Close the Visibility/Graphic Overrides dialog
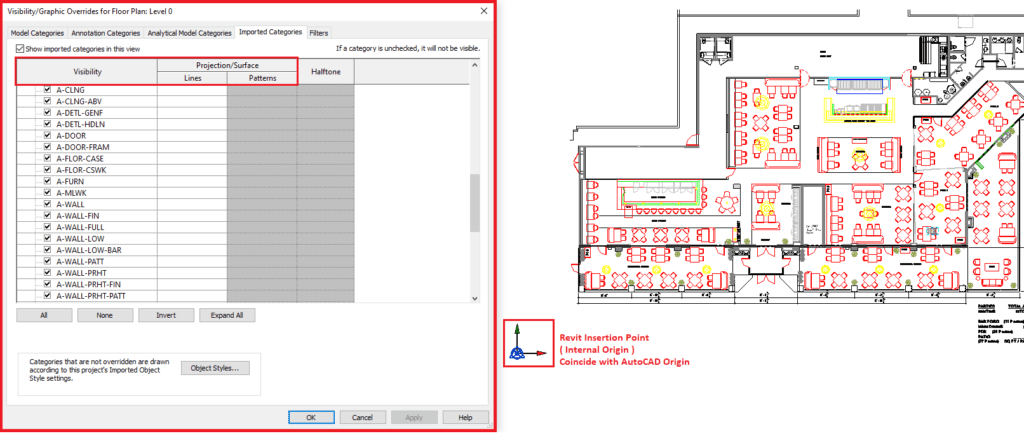1024x436 pixels. [x=485, y=10]
